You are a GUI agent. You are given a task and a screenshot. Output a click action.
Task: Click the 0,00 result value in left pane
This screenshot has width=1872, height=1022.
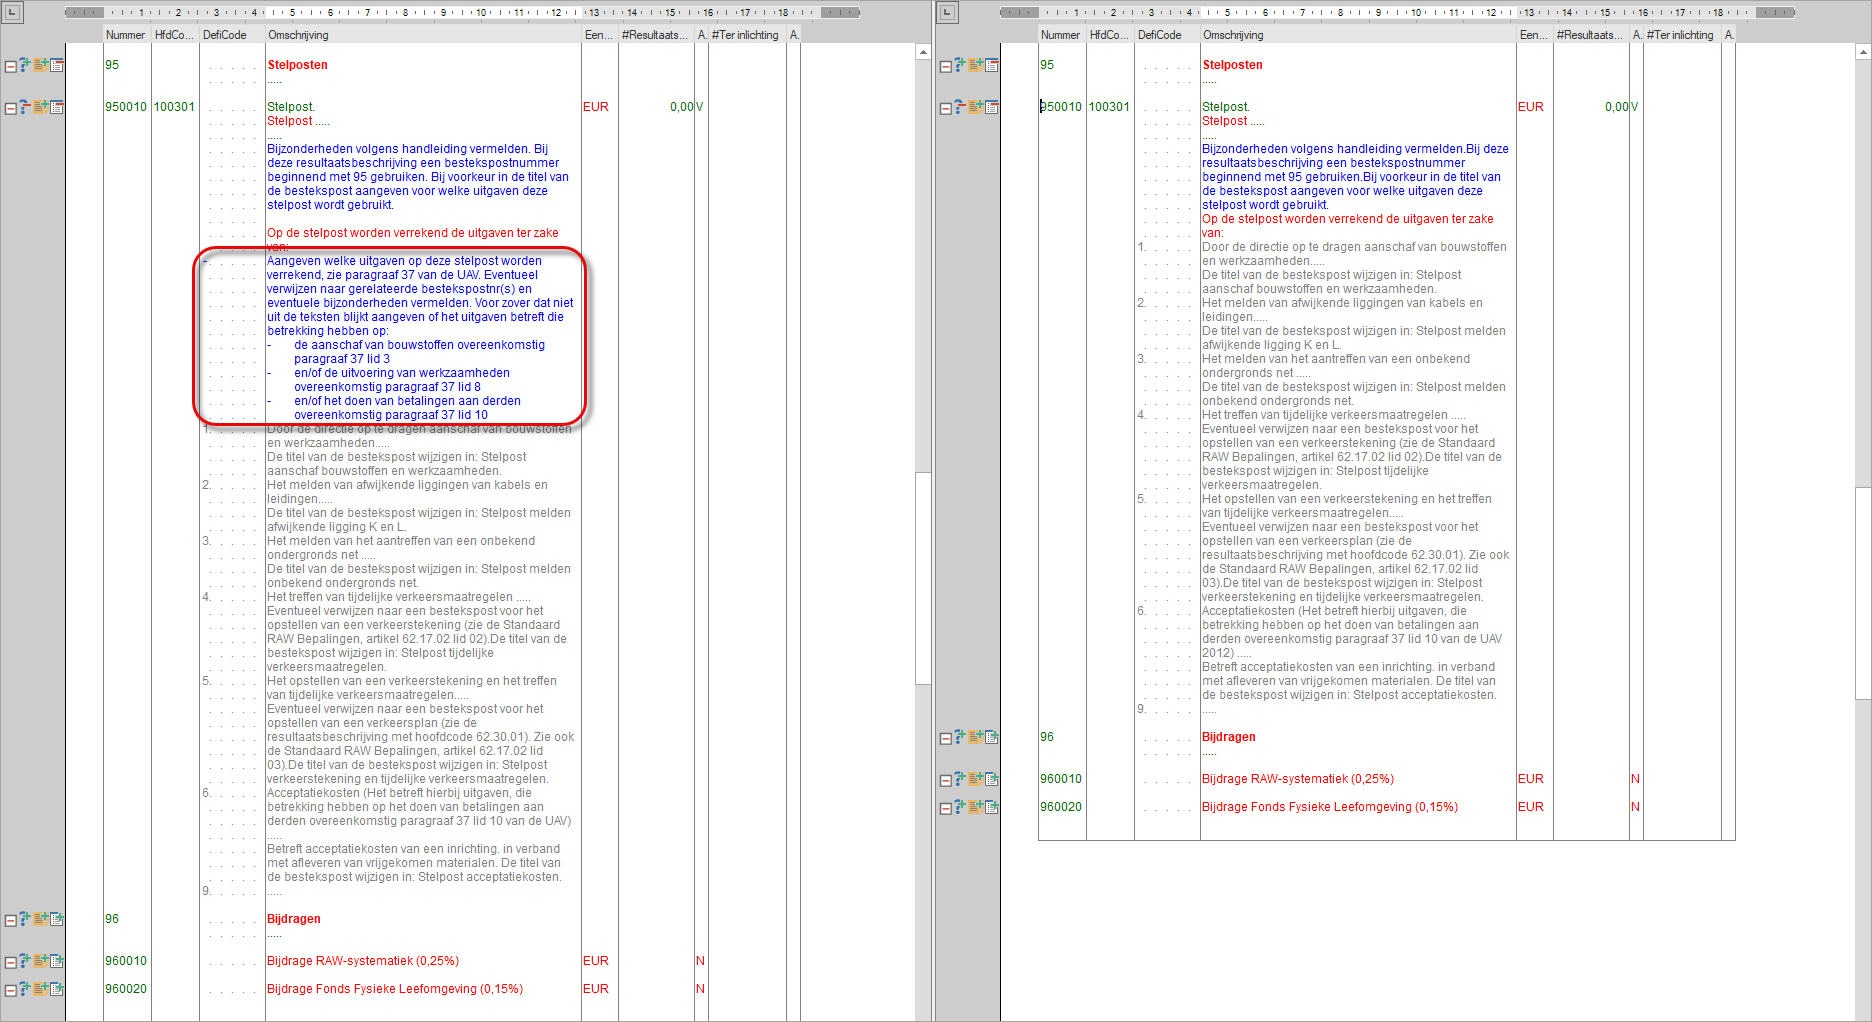(681, 107)
